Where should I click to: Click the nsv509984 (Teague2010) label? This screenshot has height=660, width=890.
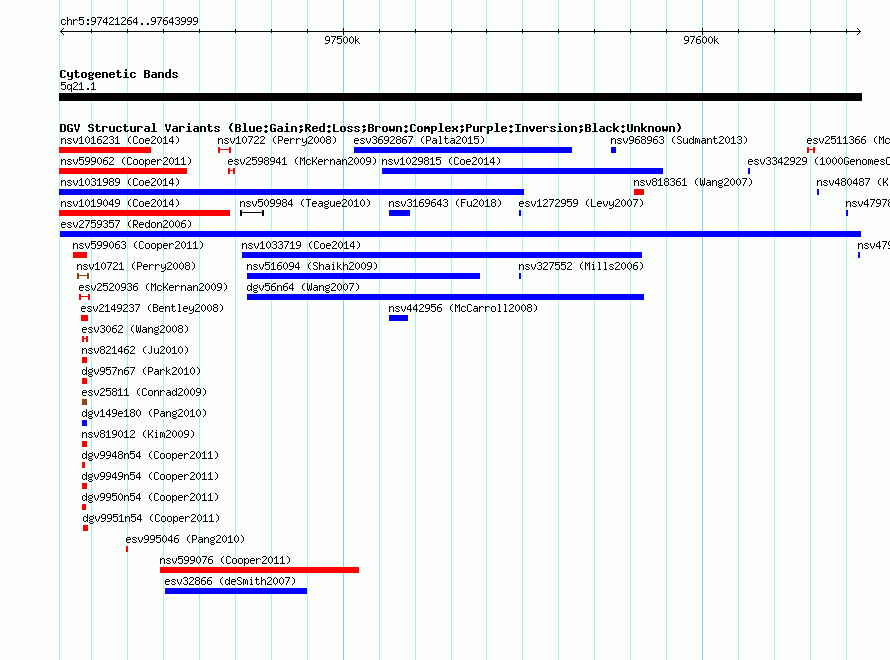click(x=305, y=203)
